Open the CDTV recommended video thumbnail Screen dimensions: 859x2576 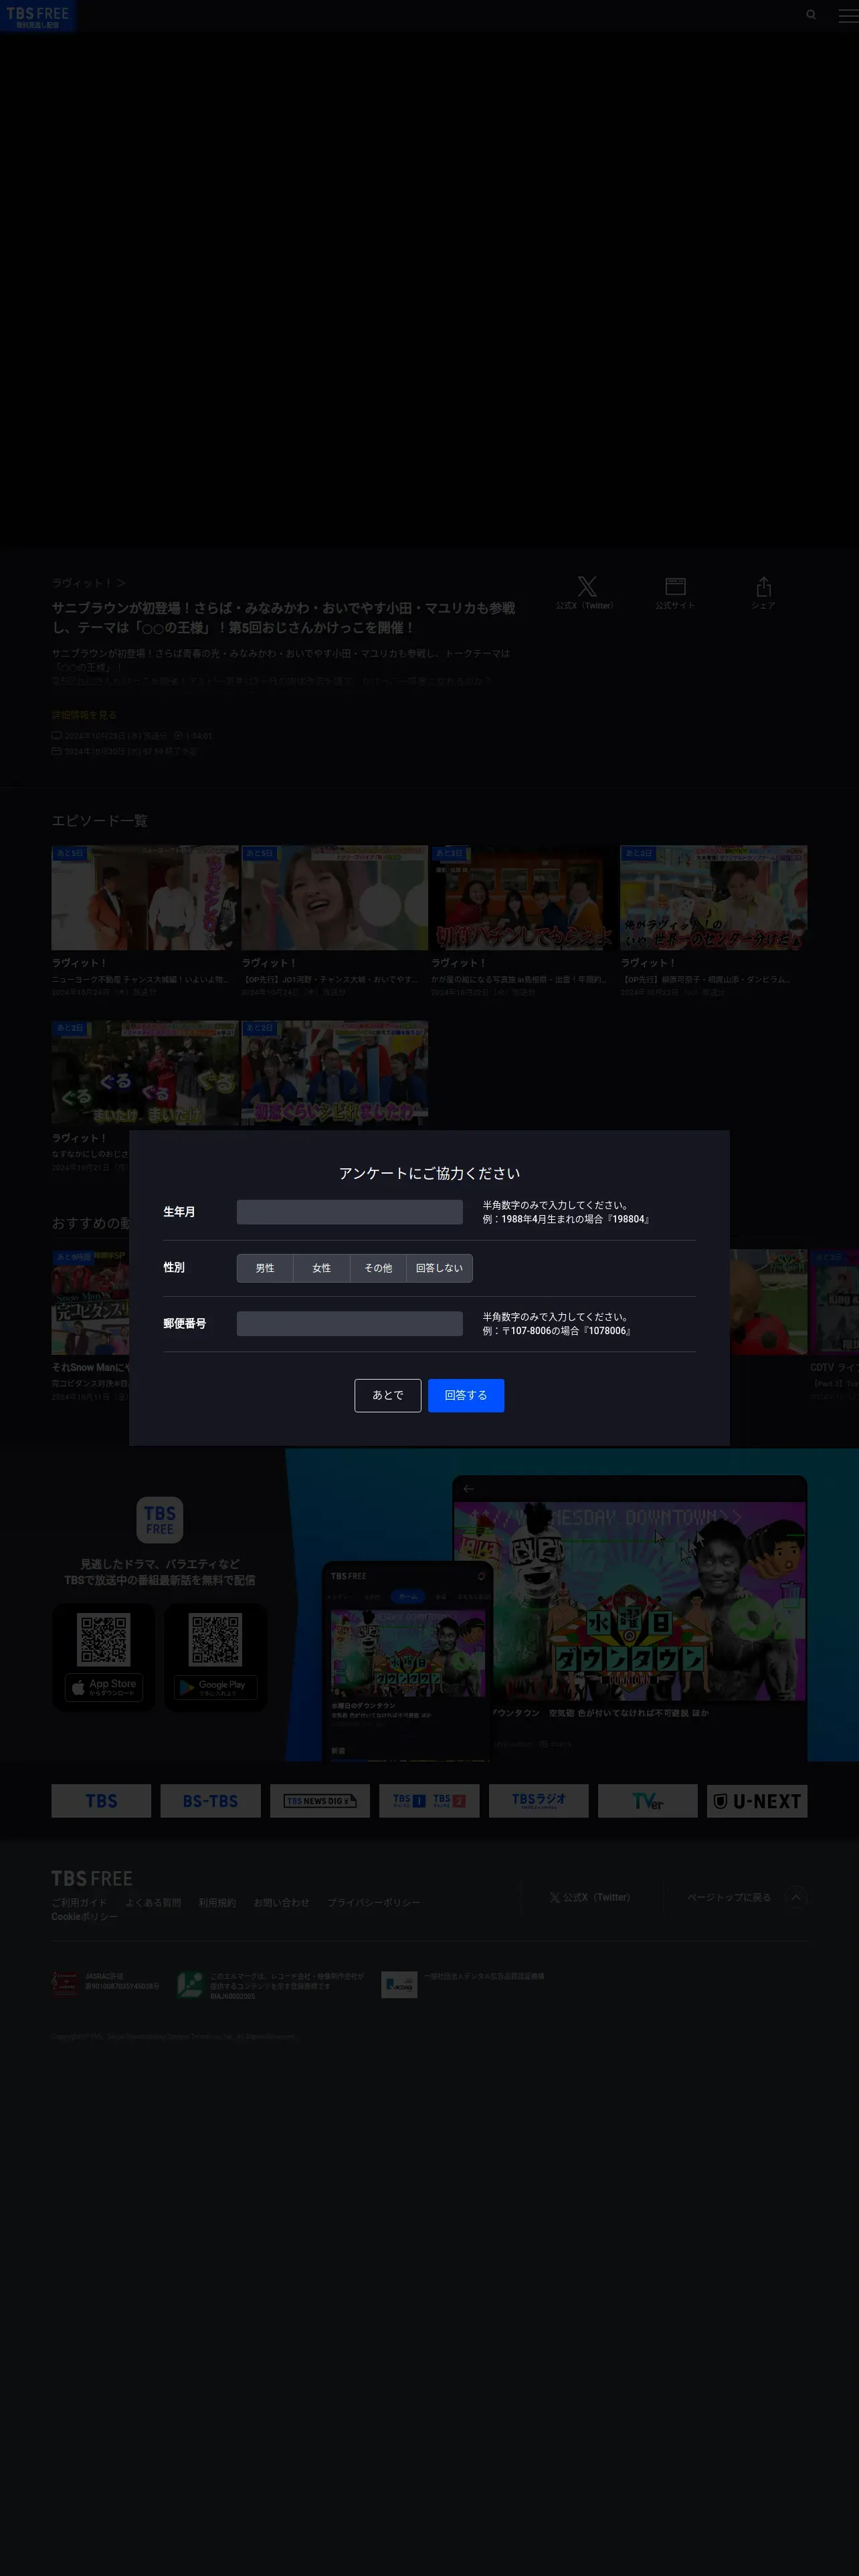(834, 1301)
